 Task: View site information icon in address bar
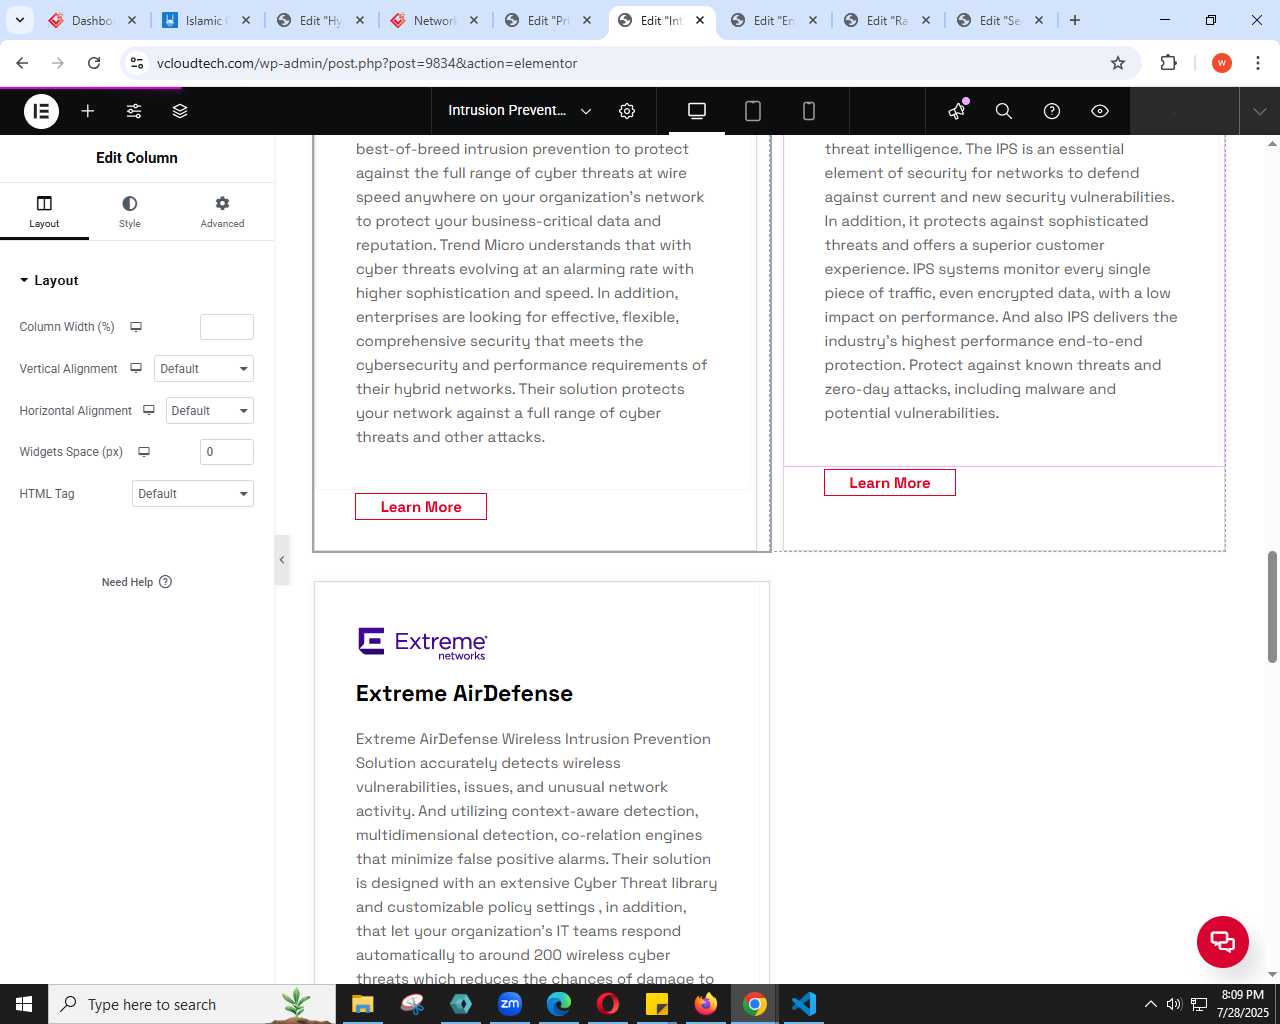[138, 63]
